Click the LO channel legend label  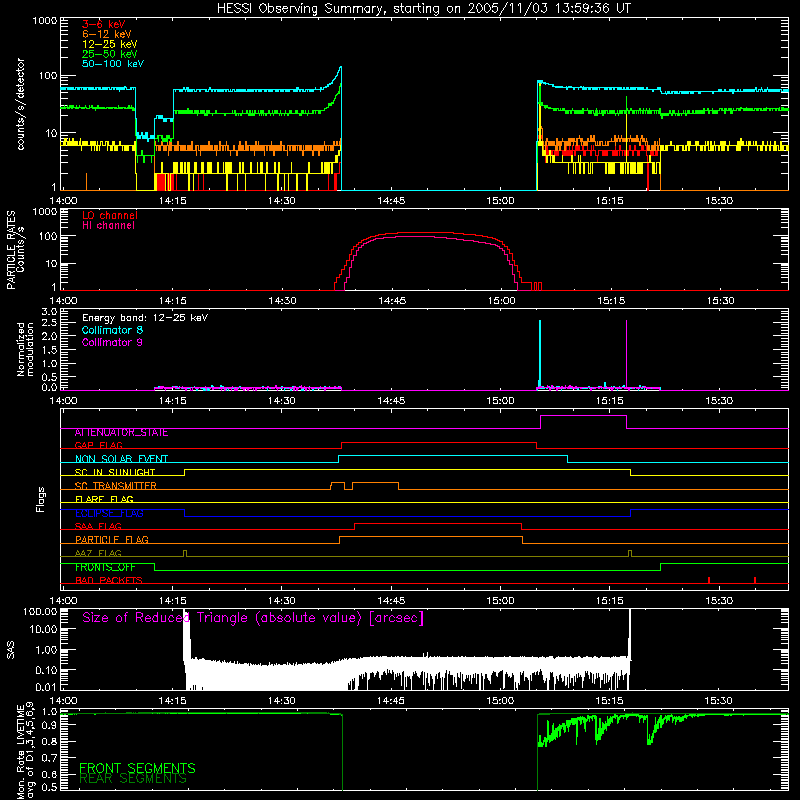[x=110, y=215]
